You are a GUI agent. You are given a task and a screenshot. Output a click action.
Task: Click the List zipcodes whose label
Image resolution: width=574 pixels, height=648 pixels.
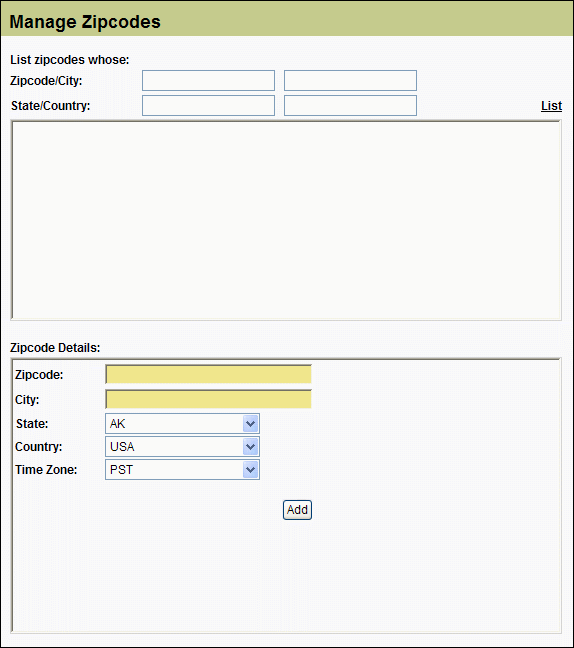(69, 60)
